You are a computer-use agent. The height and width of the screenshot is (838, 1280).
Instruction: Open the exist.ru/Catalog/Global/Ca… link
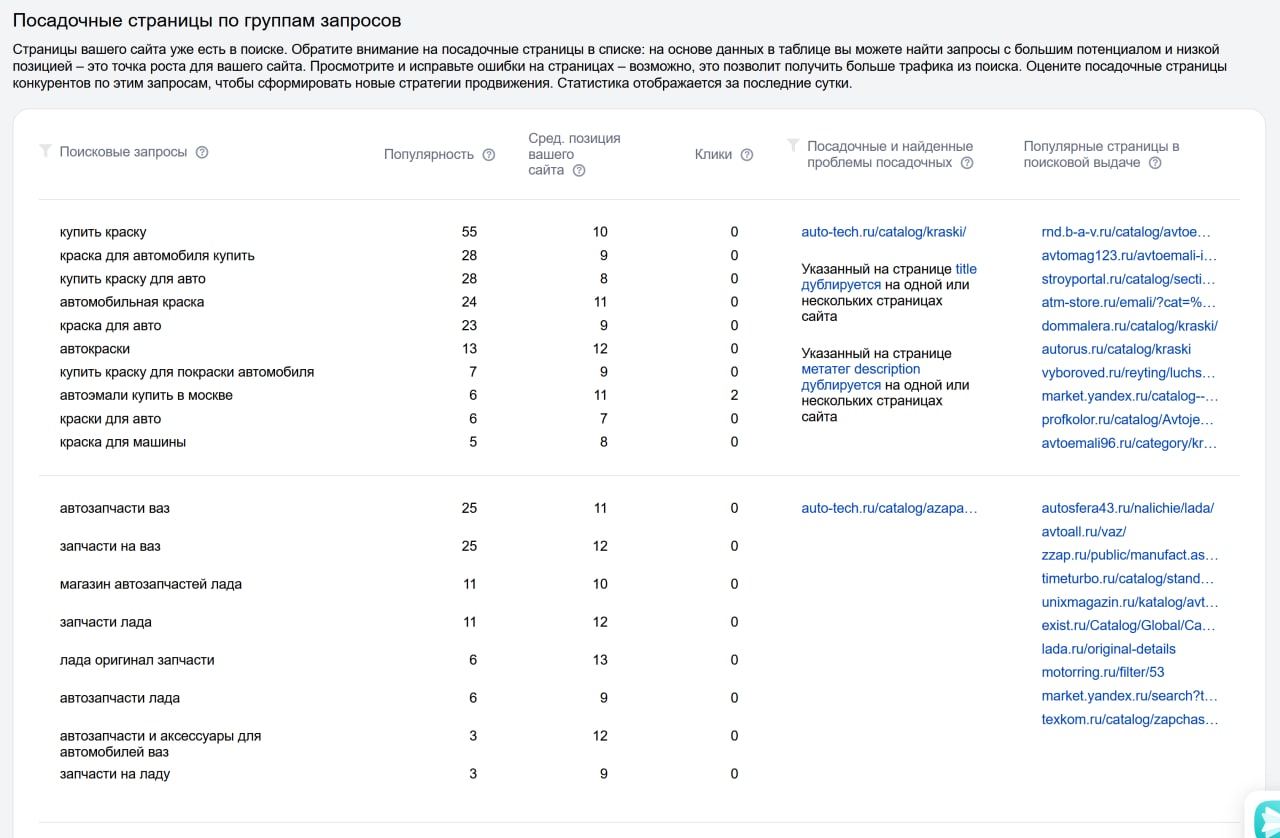[x=1128, y=625]
